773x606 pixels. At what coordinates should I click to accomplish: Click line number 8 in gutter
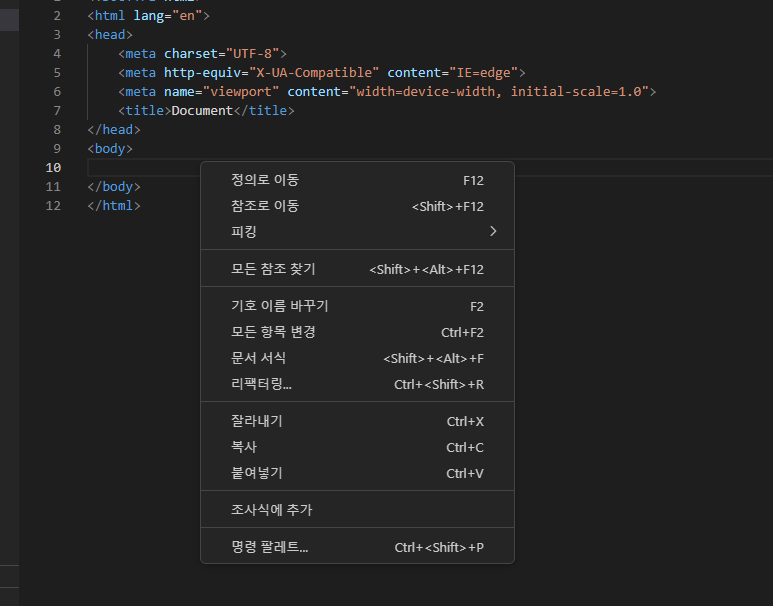57,130
